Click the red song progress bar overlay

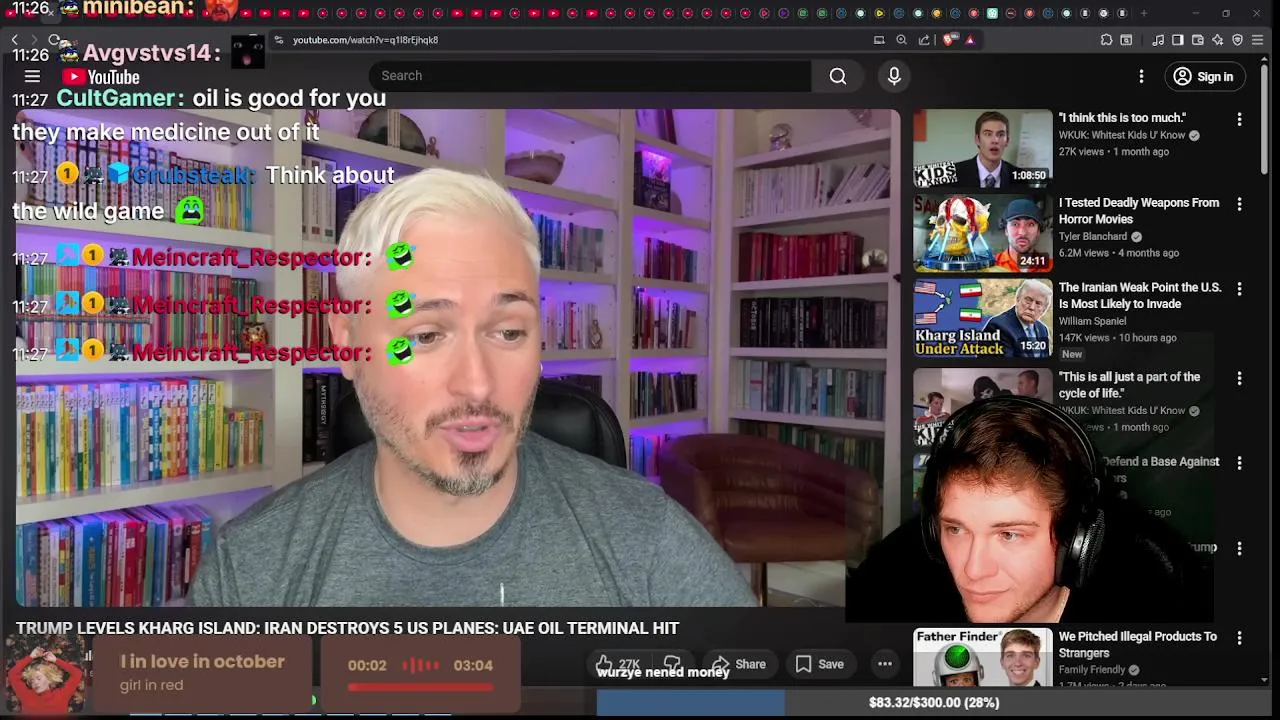pyautogui.click(x=421, y=687)
